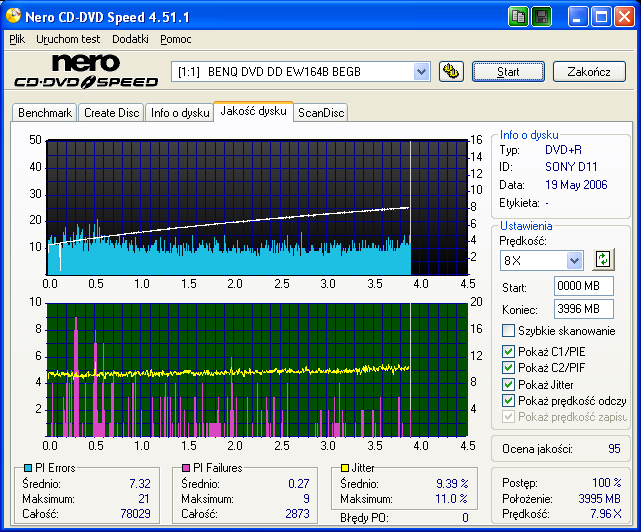Open the Uruchom test menu

point(68,39)
